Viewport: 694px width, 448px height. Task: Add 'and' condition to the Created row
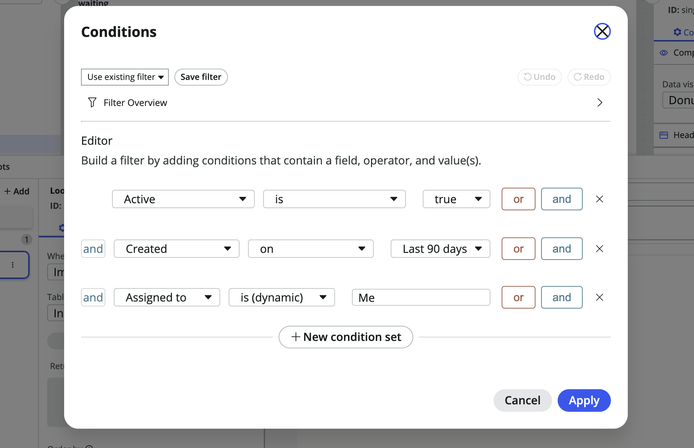coord(562,249)
